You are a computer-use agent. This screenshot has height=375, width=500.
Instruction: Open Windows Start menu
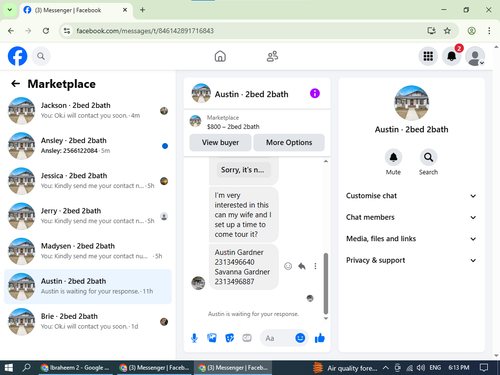[9, 368]
